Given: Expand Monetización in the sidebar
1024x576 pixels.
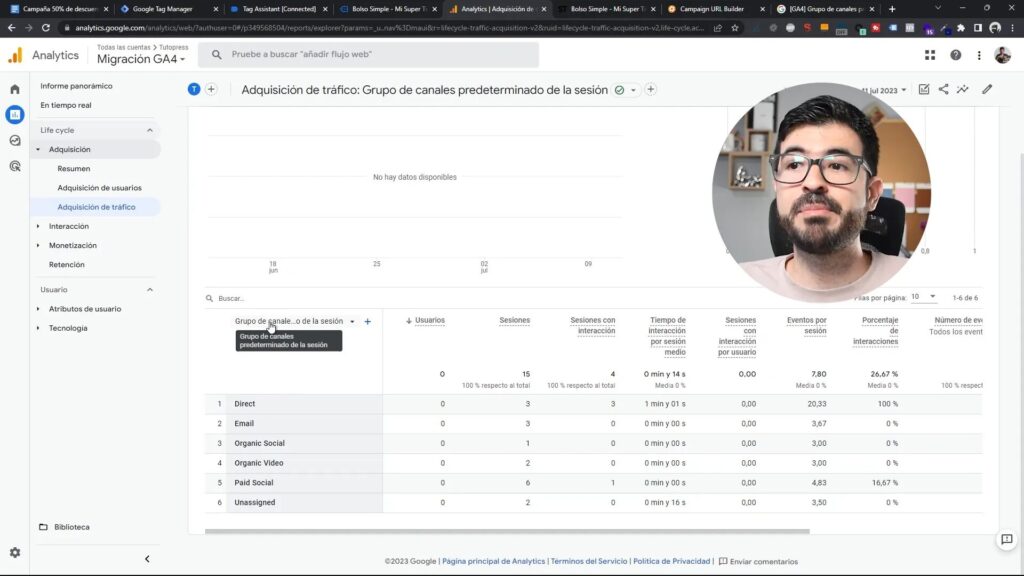Looking at the screenshot, I should [38, 246].
